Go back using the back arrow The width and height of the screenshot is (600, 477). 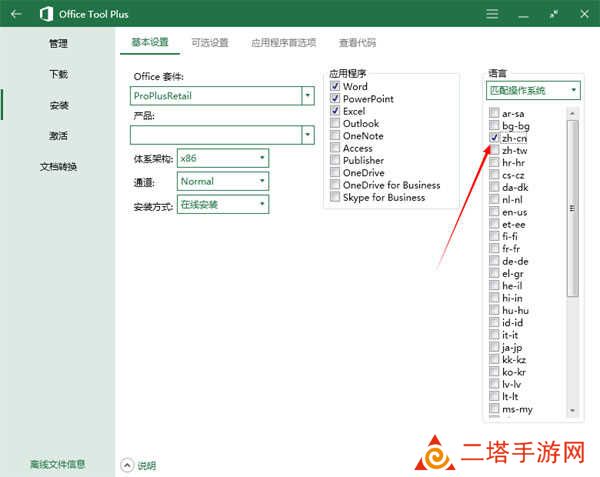click(x=16, y=14)
